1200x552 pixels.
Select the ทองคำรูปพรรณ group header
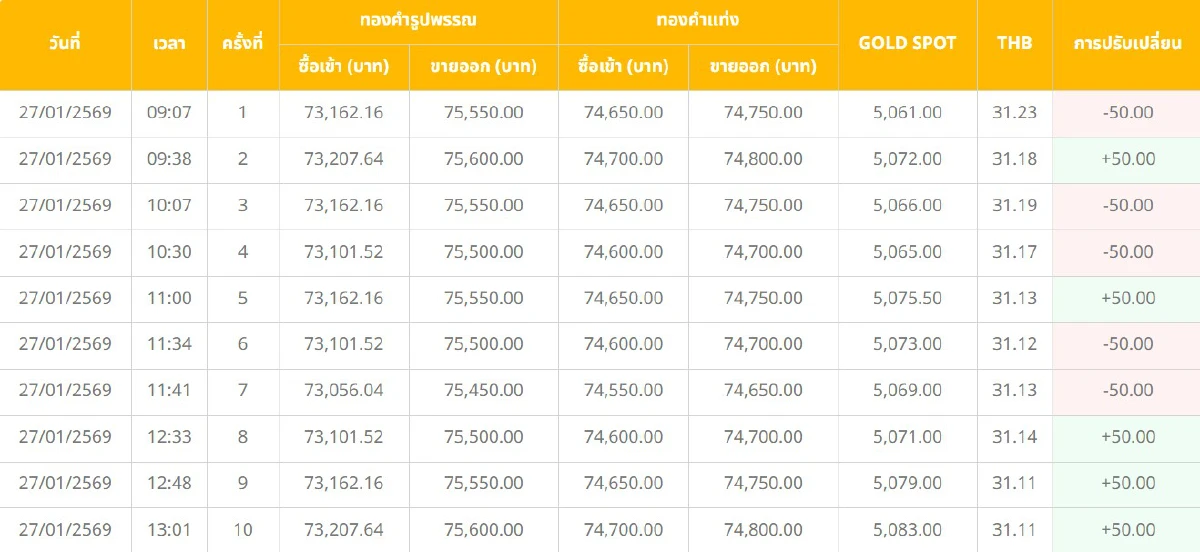pyautogui.click(x=418, y=20)
